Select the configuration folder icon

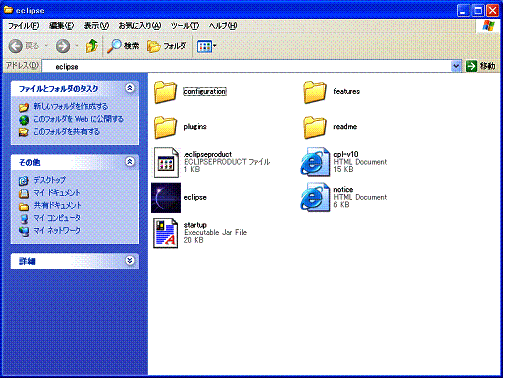(x=165, y=92)
